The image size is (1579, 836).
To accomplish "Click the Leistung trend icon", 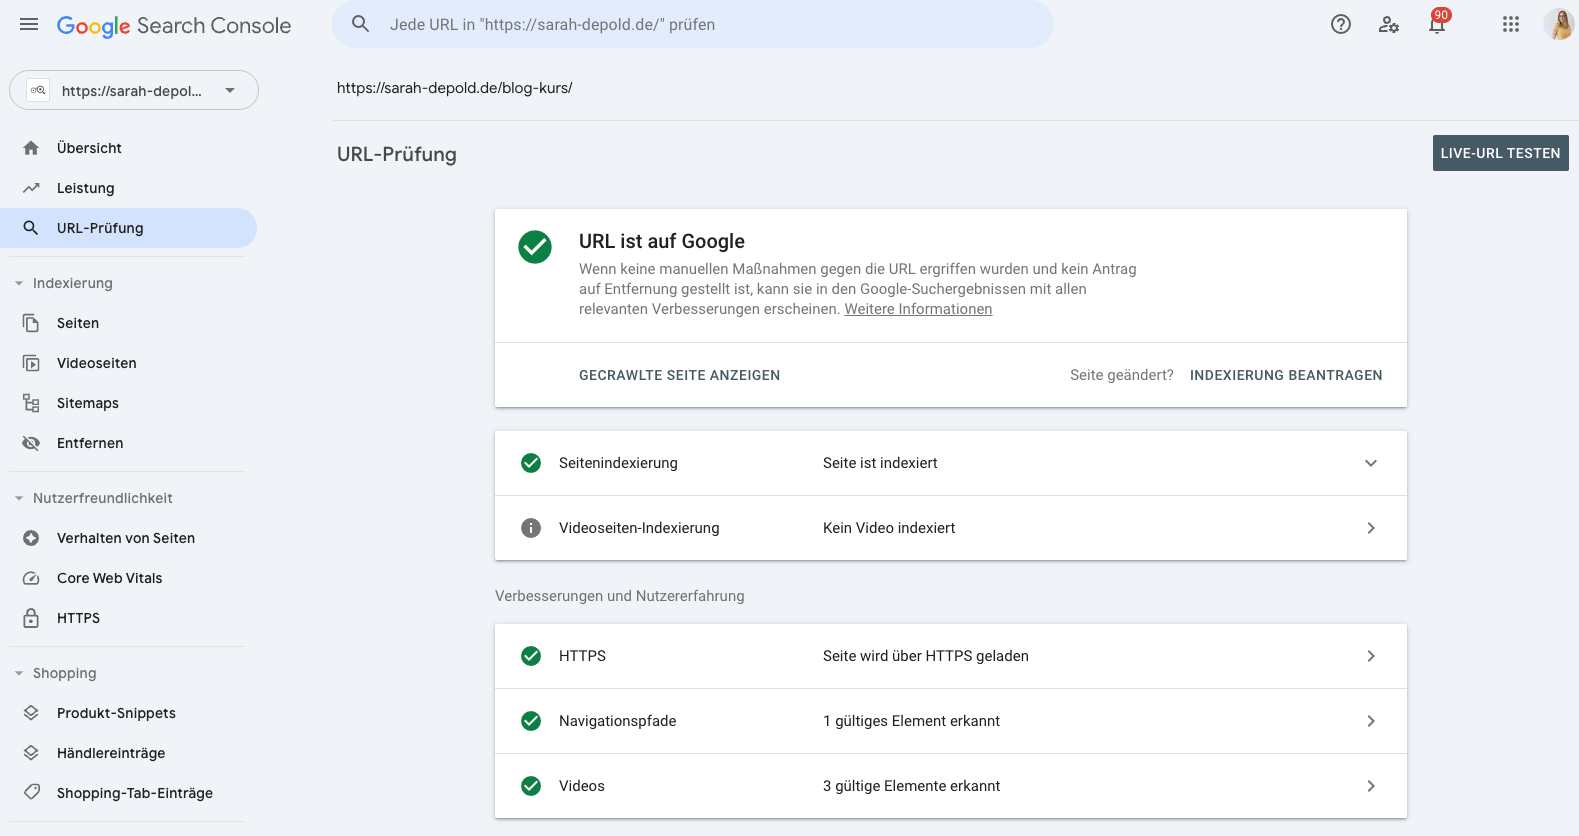I will tap(31, 188).
